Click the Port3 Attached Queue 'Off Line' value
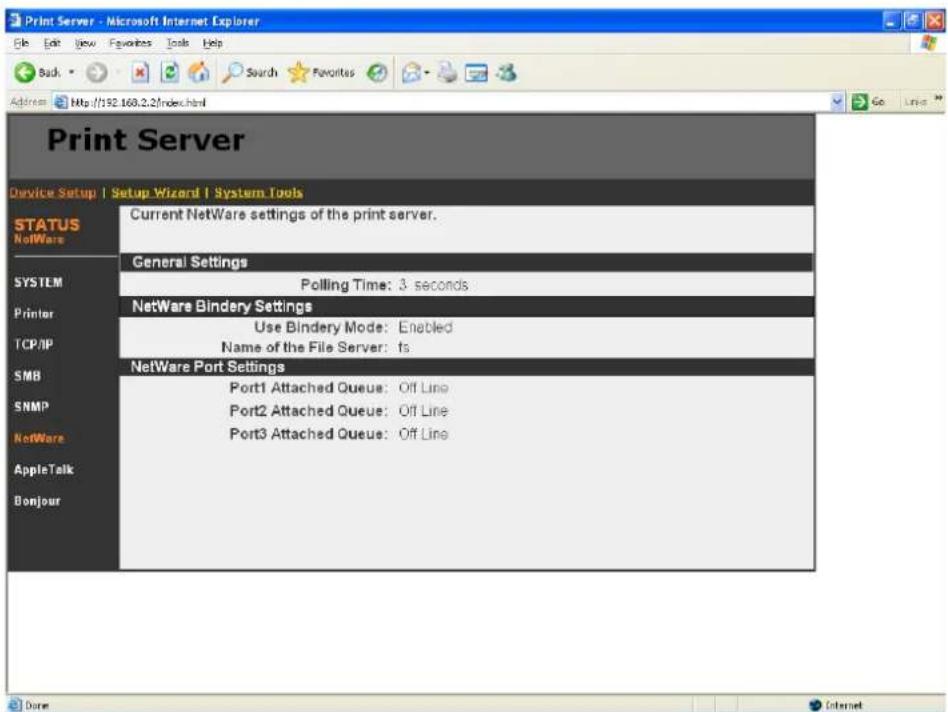The image size is (948, 712). click(423, 433)
